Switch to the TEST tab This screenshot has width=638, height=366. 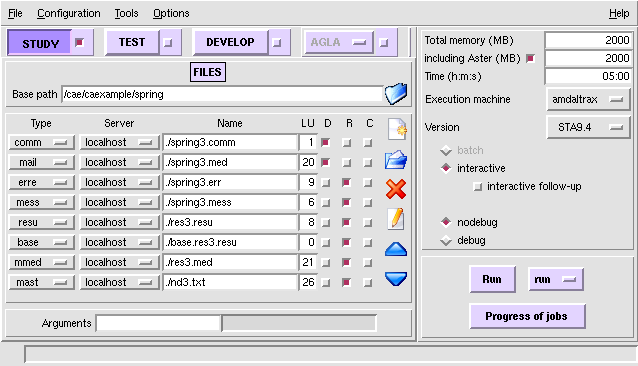[x=132, y=42]
